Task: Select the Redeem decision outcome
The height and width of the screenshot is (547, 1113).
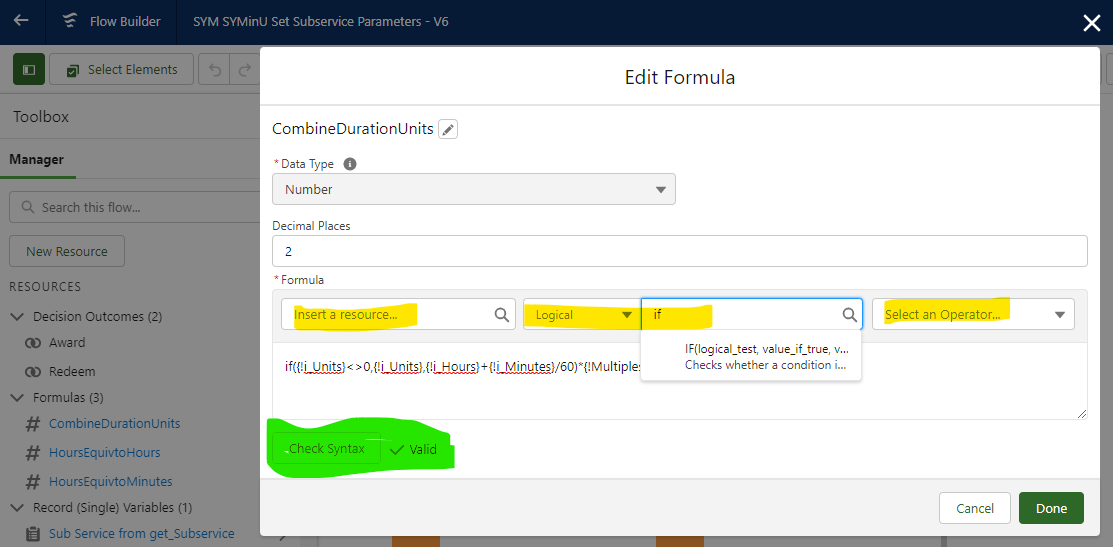Action: [x=72, y=372]
